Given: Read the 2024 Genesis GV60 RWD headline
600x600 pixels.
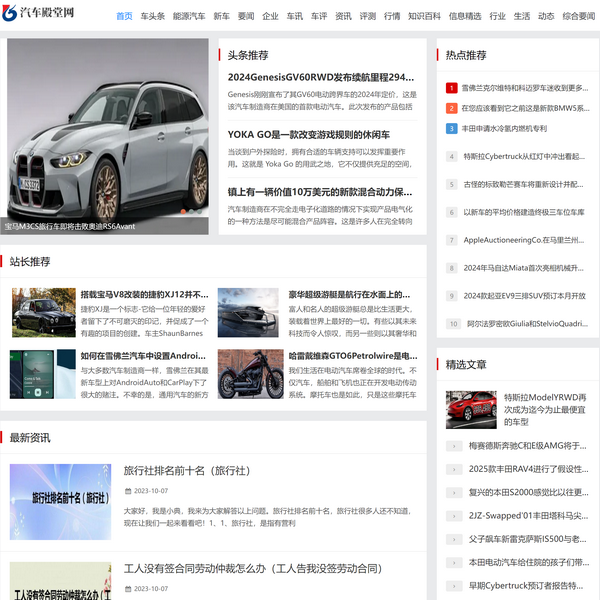Looking at the screenshot, I should [x=320, y=77].
